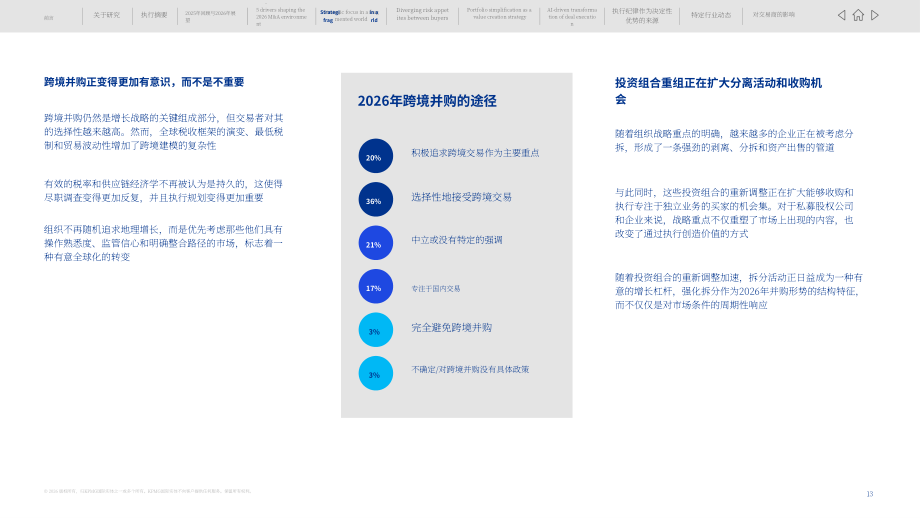Open the 执行摘要 section tab
The height and width of the screenshot is (518, 920).
(x=154, y=15)
